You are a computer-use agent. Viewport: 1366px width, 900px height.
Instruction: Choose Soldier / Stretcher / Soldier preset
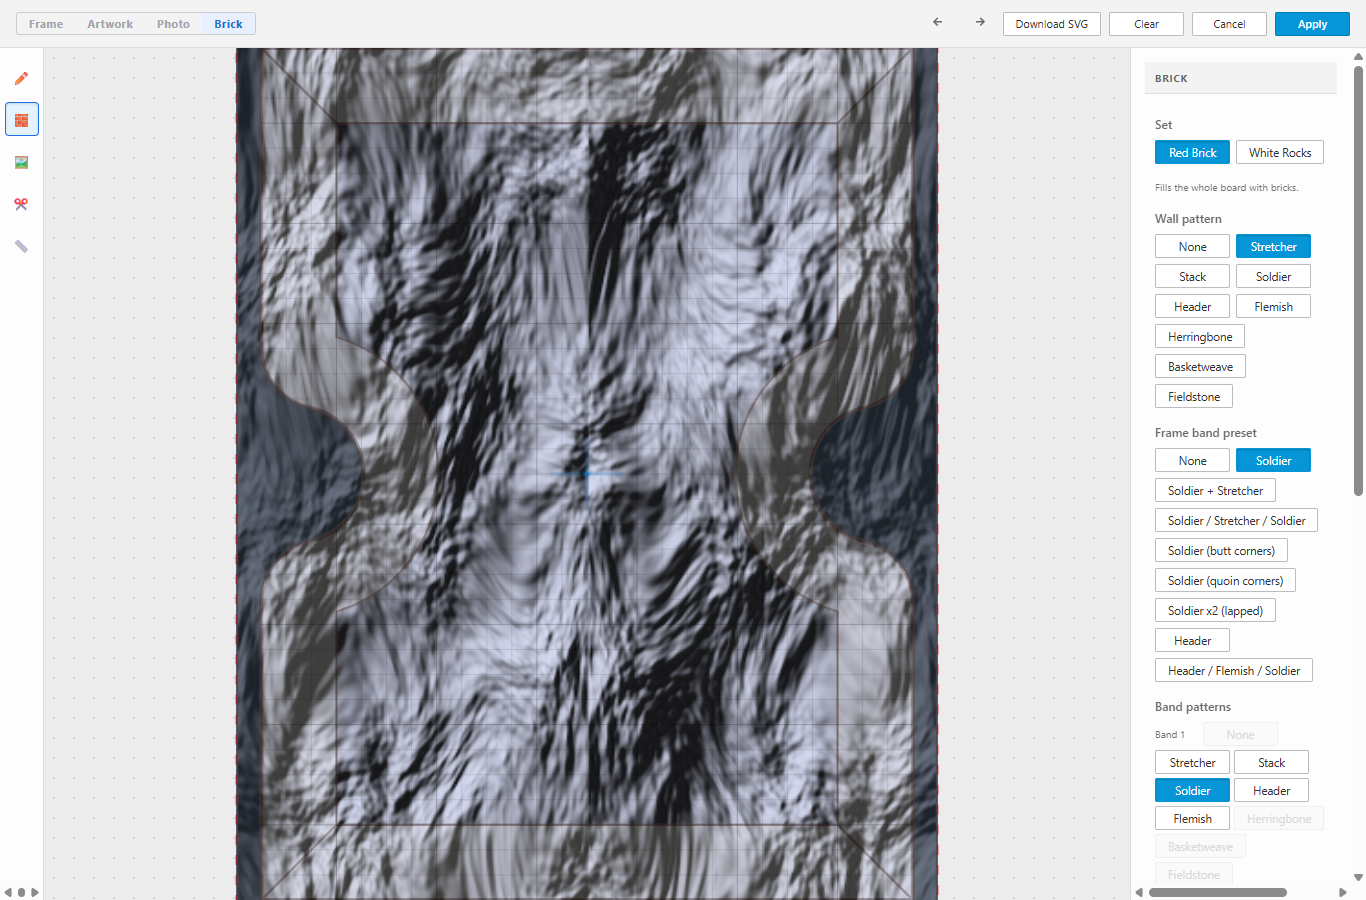click(1236, 520)
